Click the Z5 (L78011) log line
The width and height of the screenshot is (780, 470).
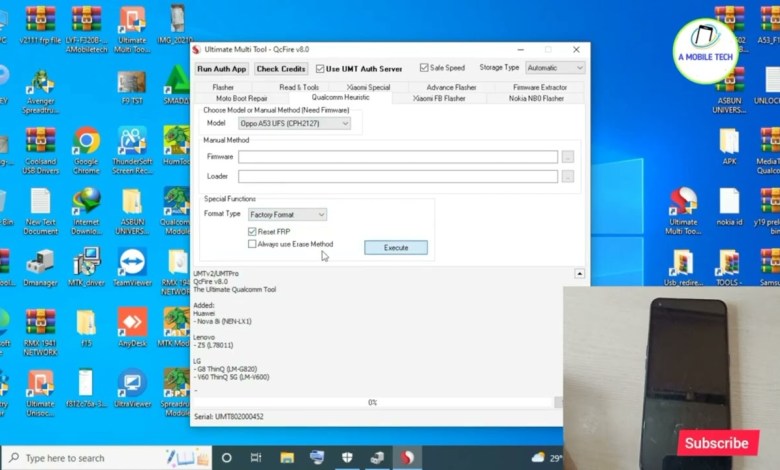(213, 345)
